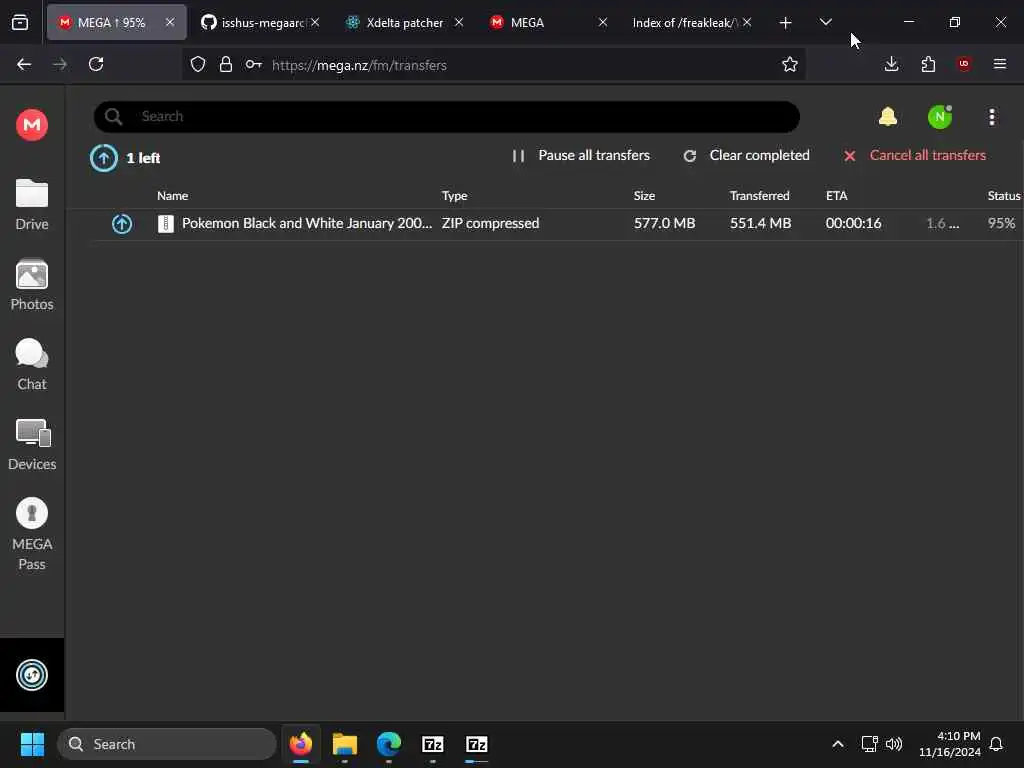Open the green N account avatar
1024x768 pixels.
[940, 117]
